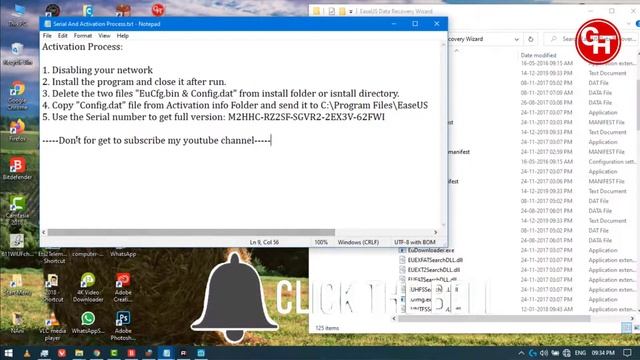
Task: Open the WhatsAppSetup desktop icon
Action: pos(88,322)
